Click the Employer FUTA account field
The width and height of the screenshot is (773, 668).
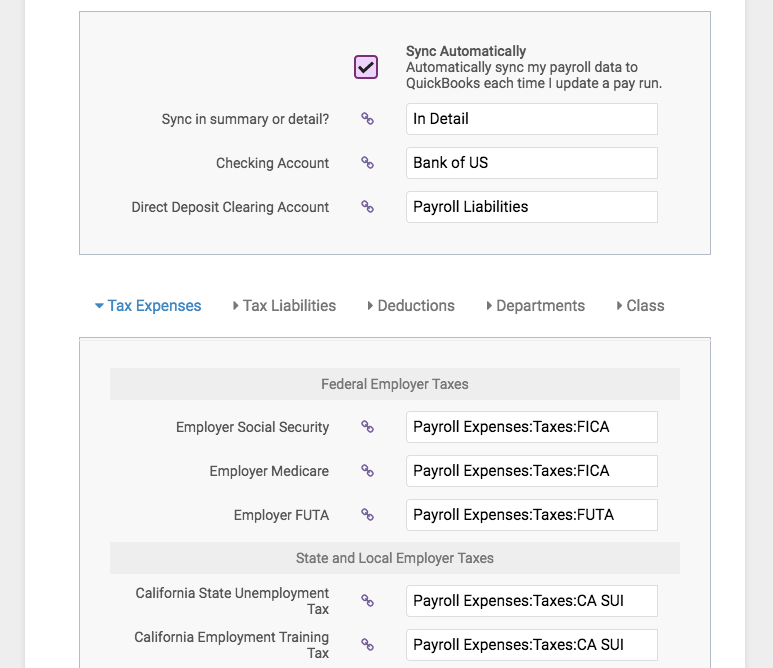532,515
